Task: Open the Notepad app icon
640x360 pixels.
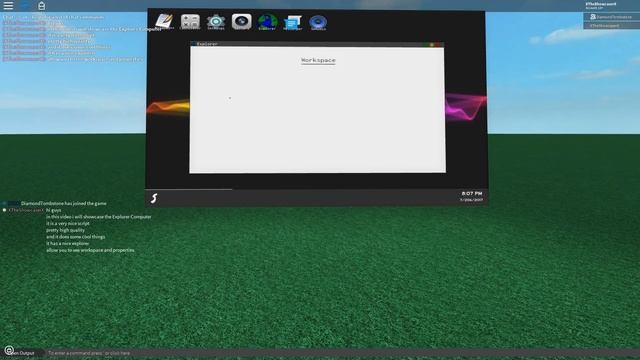Action: 164,21
